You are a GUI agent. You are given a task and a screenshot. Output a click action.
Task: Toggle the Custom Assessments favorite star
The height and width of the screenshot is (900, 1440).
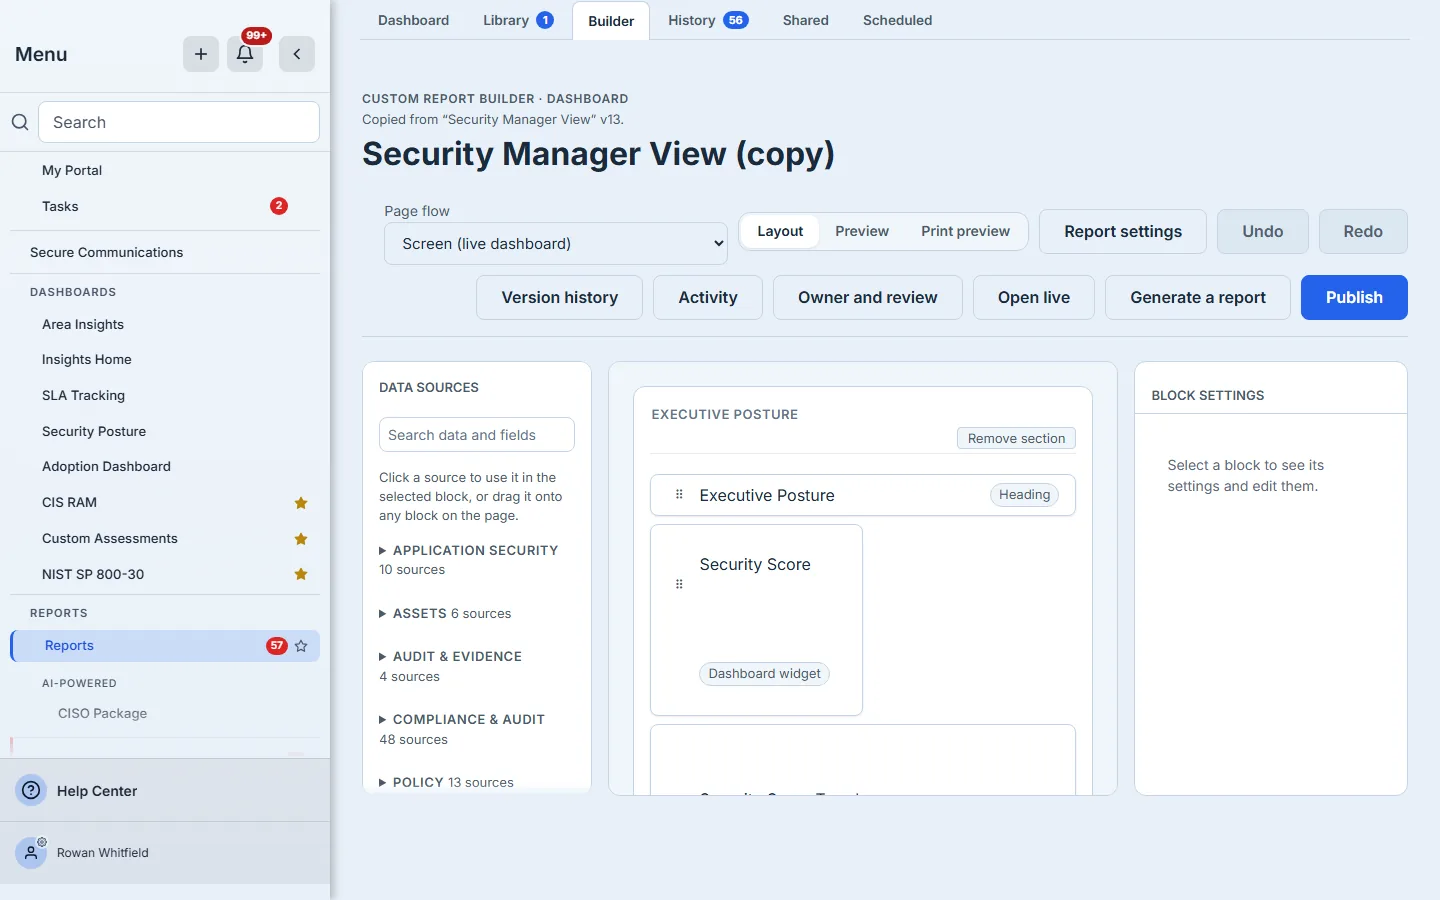coord(301,539)
